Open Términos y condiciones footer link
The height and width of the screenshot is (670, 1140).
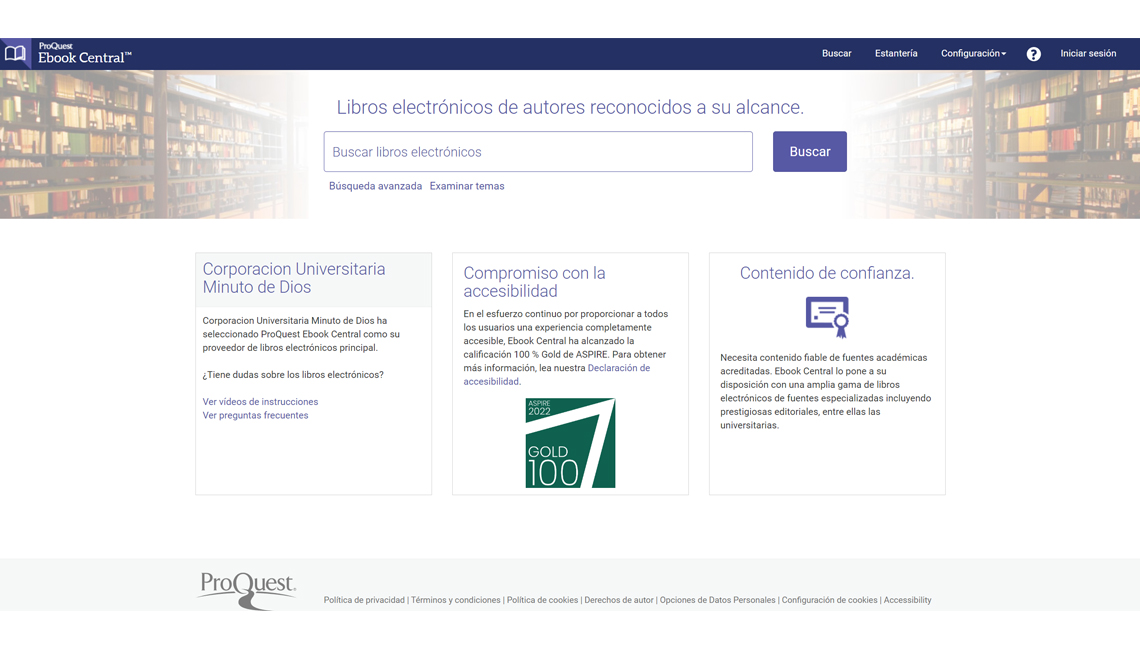[x=456, y=600]
